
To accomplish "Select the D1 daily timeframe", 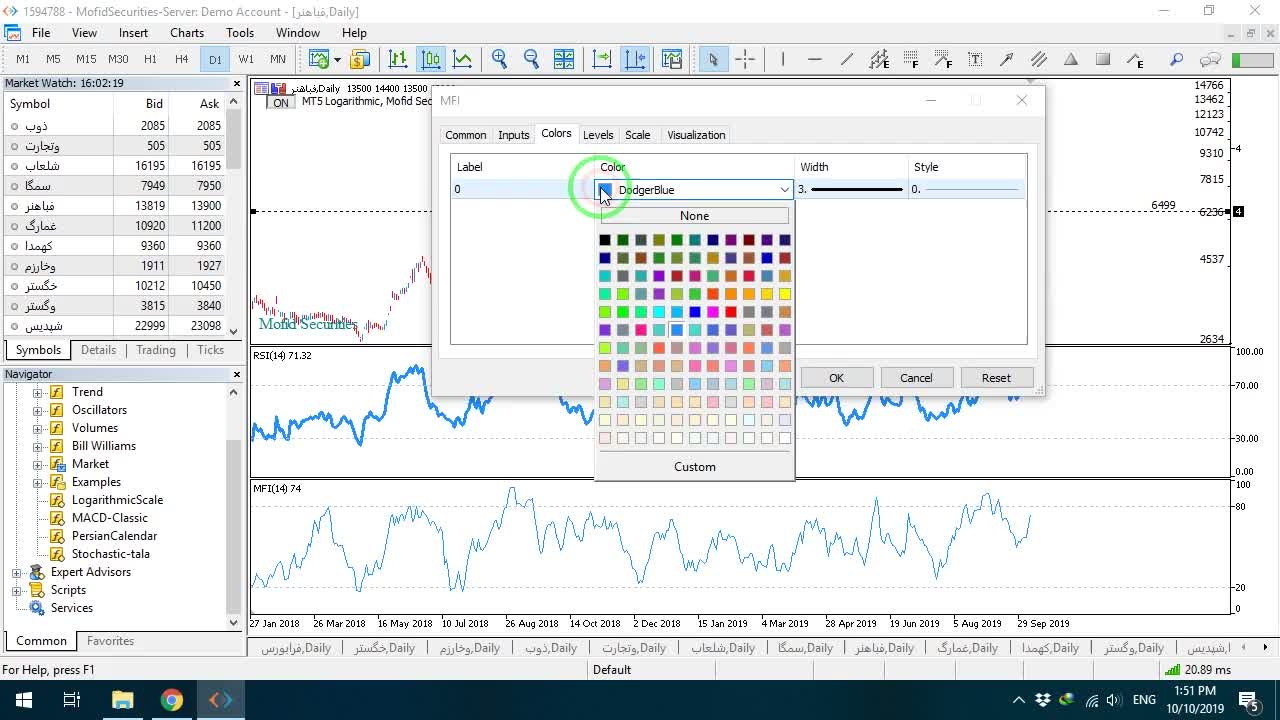I will point(215,59).
